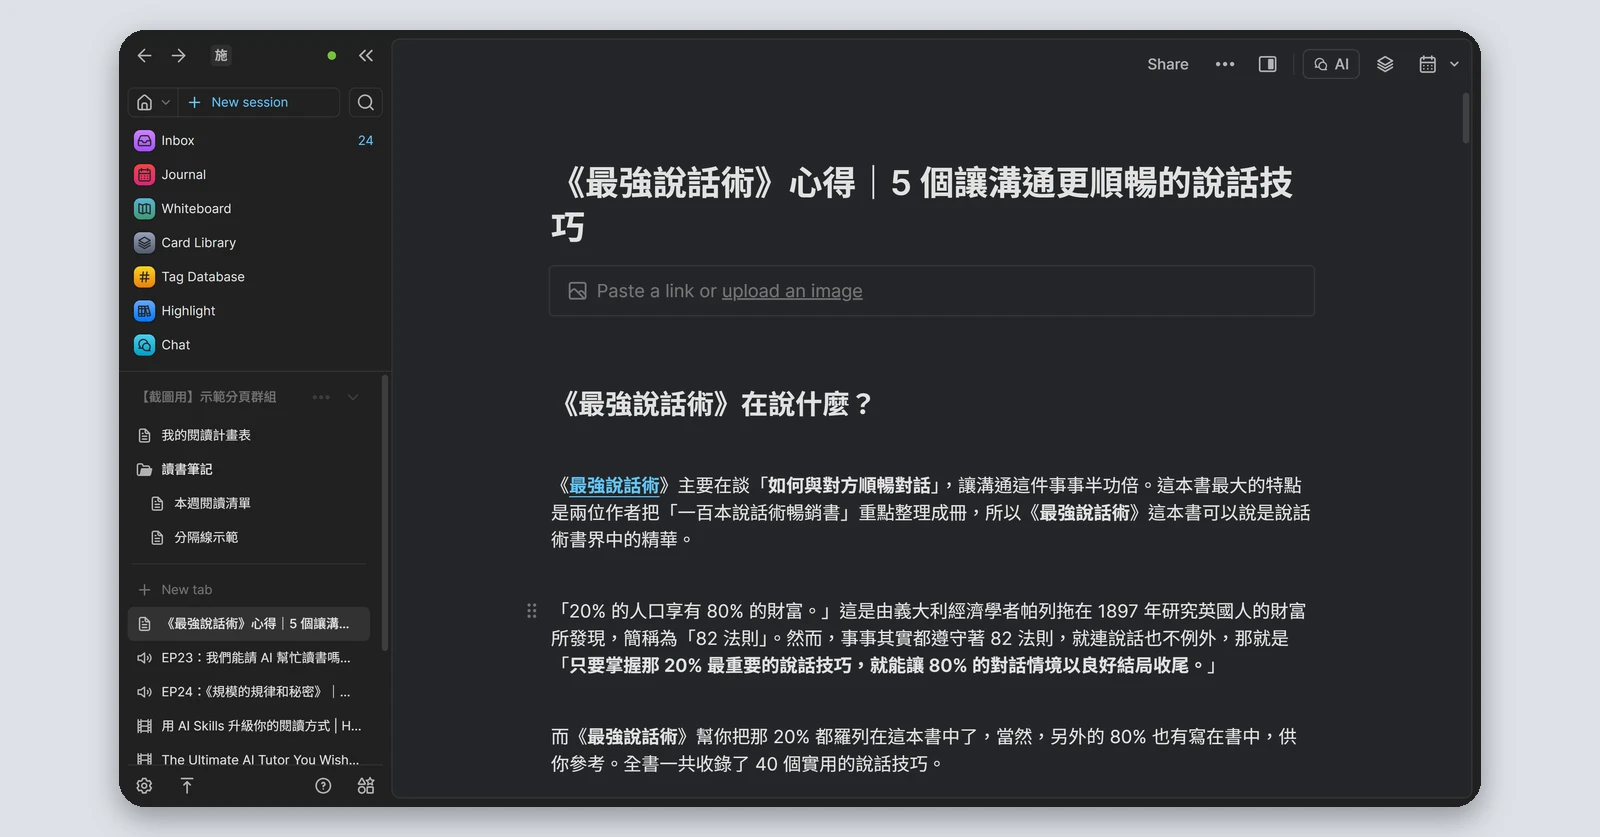The width and height of the screenshot is (1600, 837).
Task: Open 我的閱讀計畫表 page
Action: tap(250, 435)
